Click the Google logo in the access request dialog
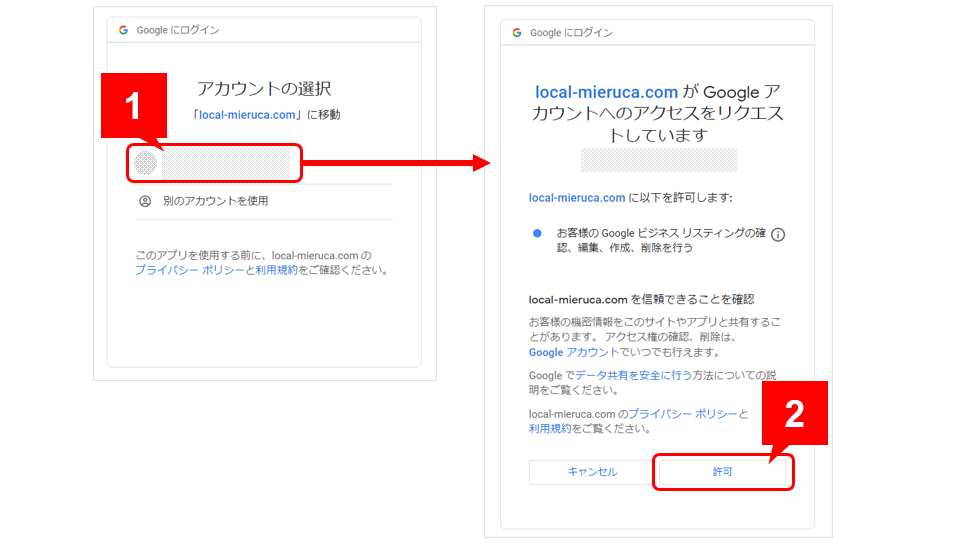 pos(517,32)
